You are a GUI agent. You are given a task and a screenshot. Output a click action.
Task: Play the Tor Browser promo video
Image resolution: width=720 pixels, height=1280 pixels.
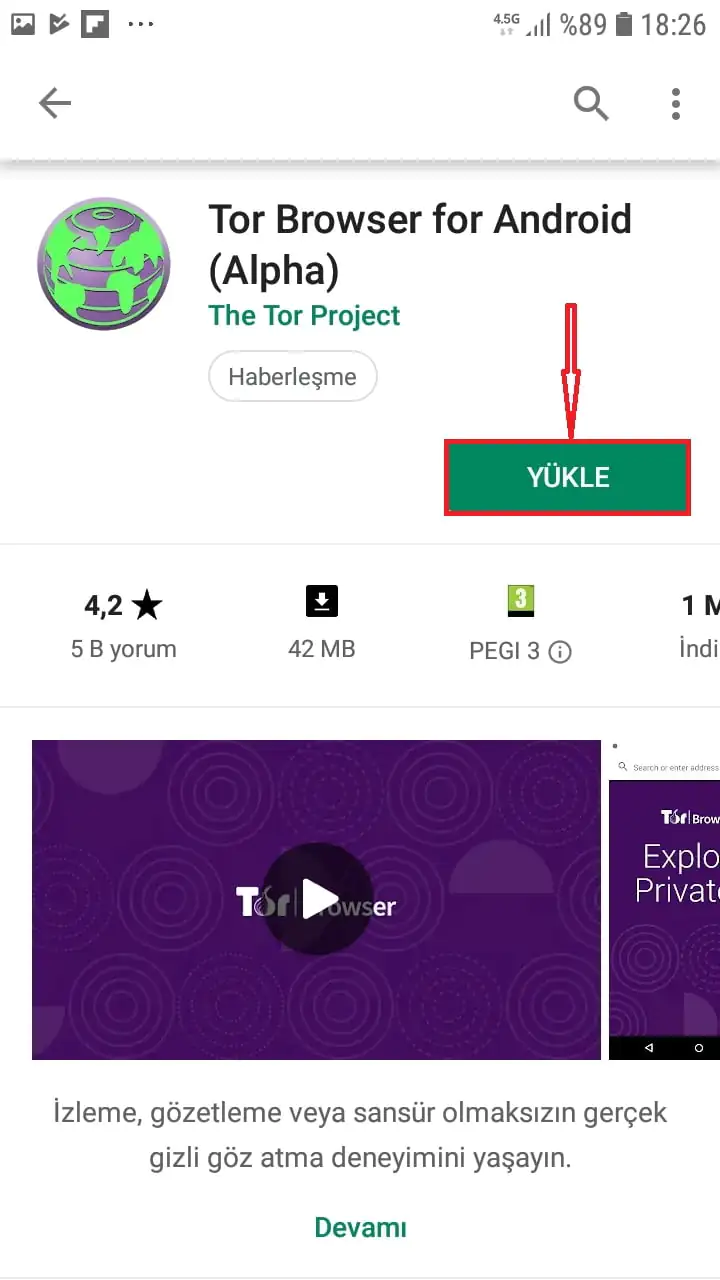(x=316, y=900)
